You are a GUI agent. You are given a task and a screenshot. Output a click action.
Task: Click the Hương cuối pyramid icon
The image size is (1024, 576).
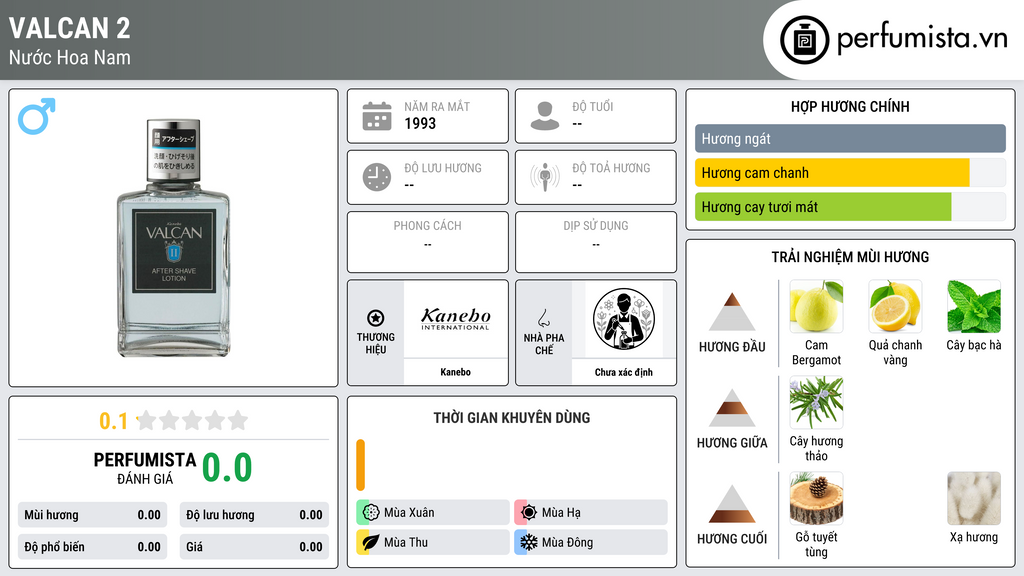[x=732, y=504]
